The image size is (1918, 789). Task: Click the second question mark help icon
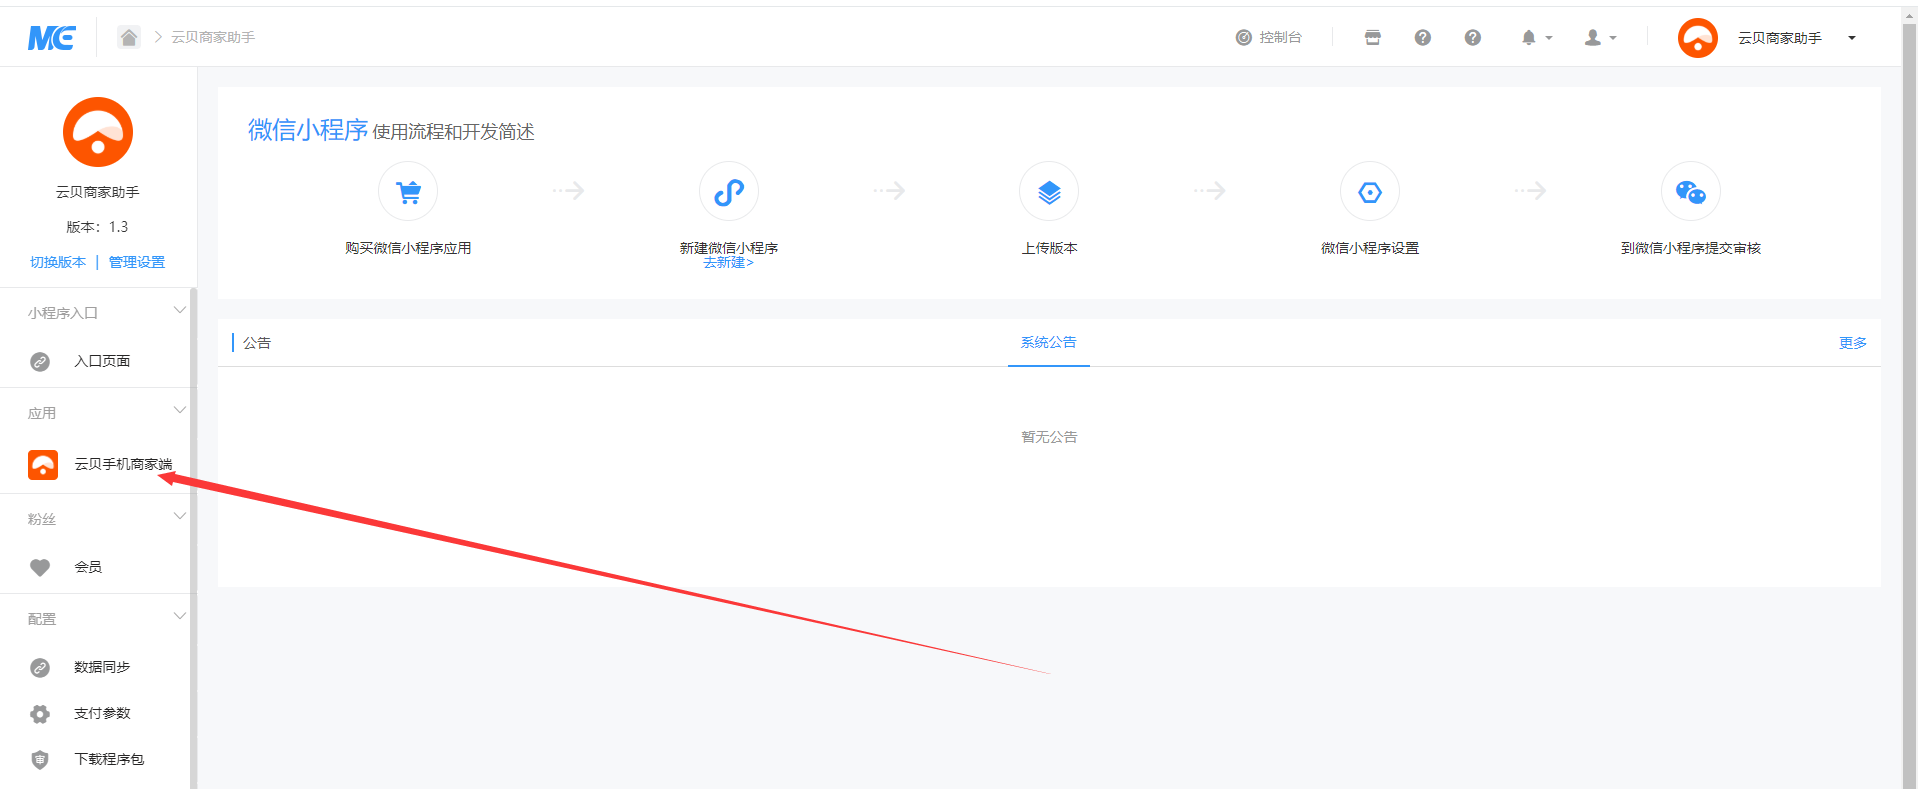click(x=1473, y=37)
